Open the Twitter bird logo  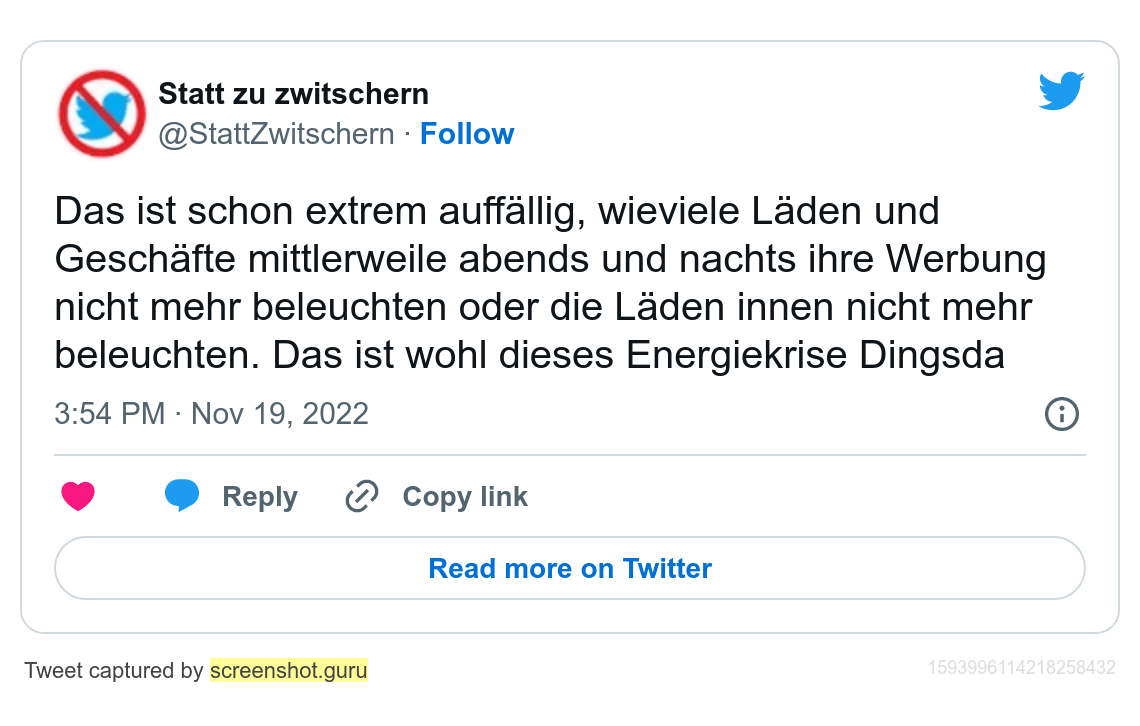pos(1061,92)
